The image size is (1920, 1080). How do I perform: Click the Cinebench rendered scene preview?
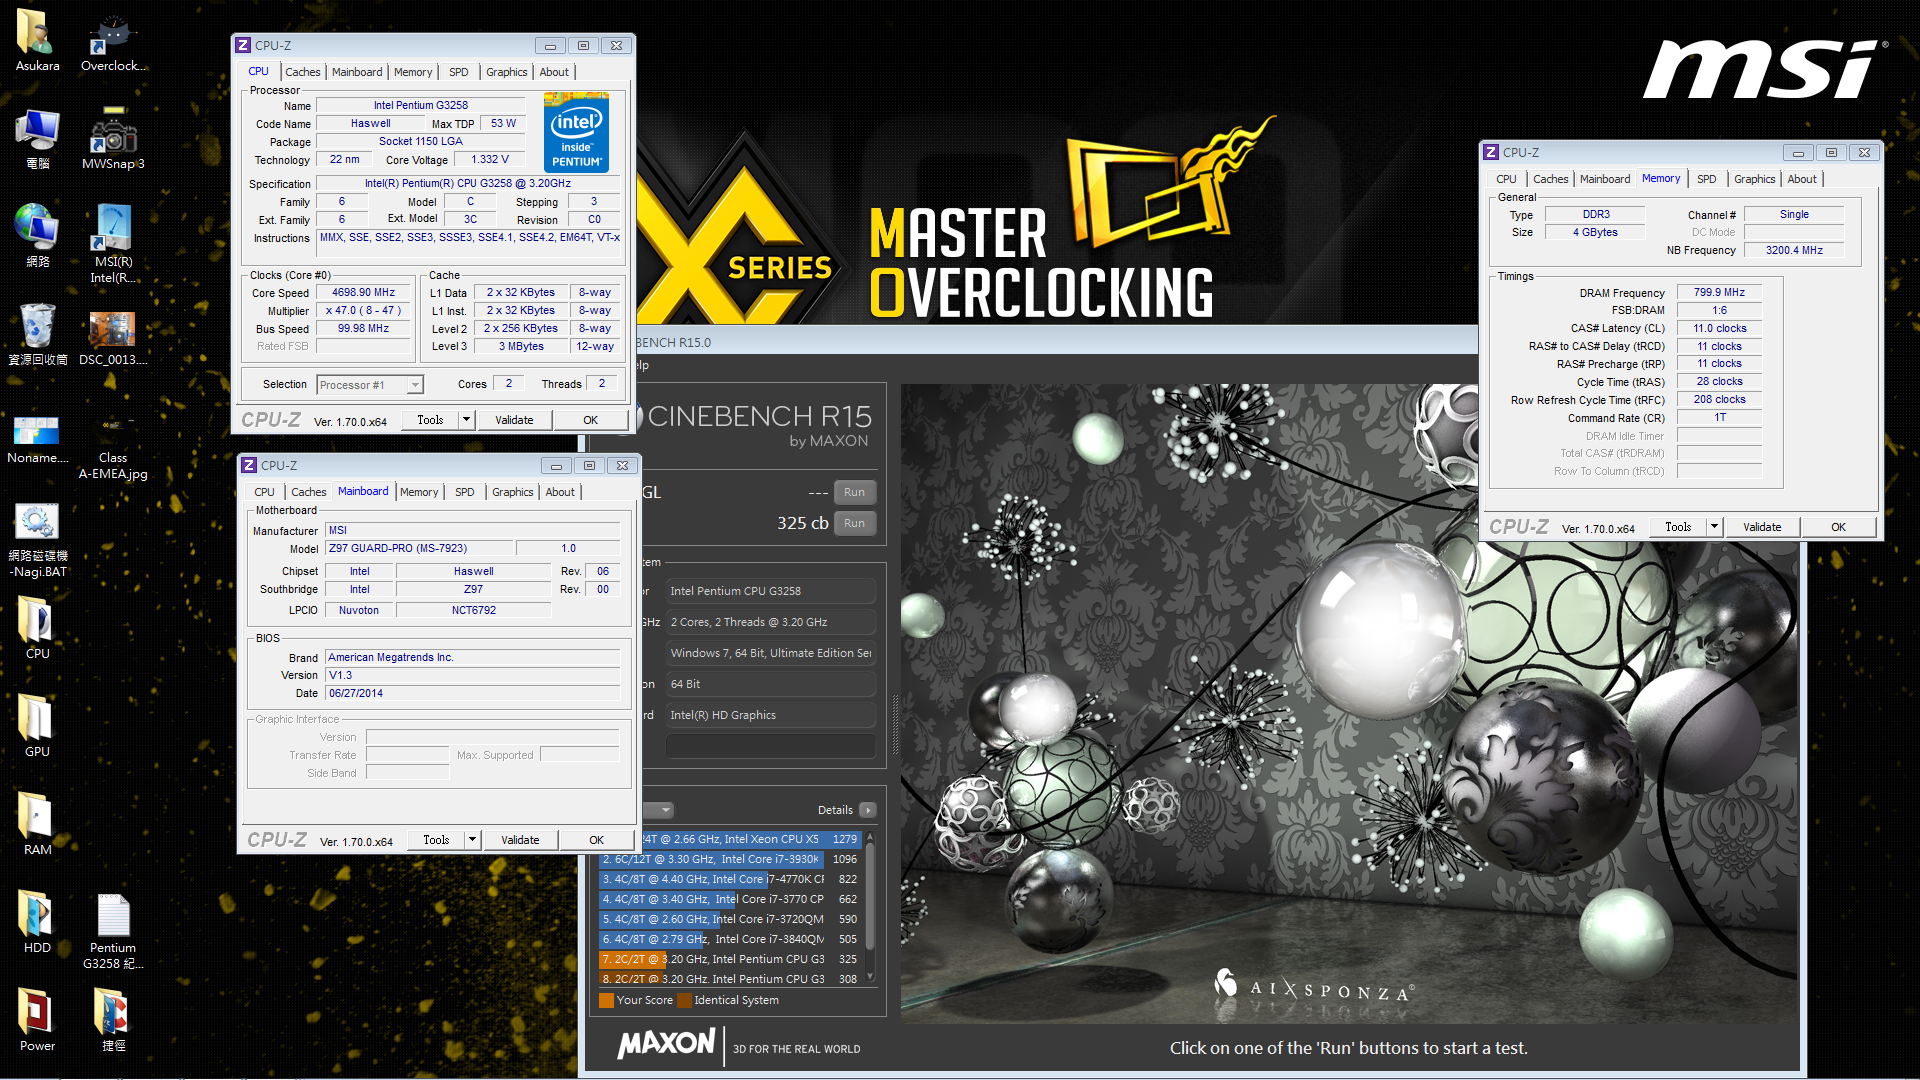1349,703
